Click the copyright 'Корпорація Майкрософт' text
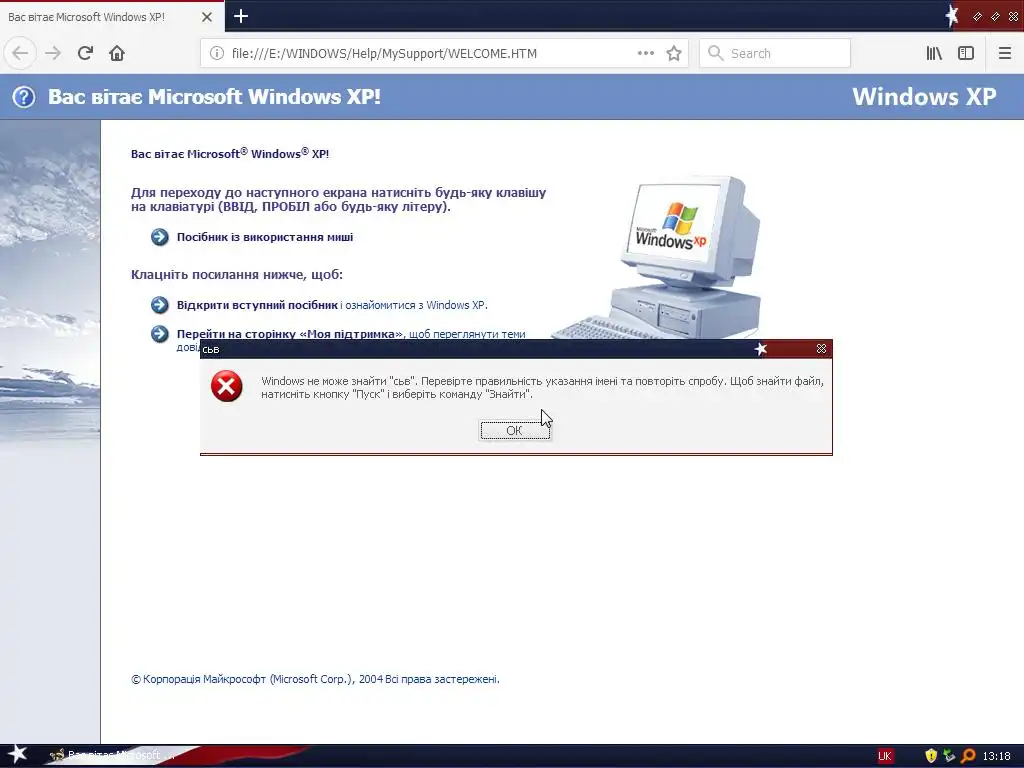Screen dimensions: 1024x768 coord(315,679)
